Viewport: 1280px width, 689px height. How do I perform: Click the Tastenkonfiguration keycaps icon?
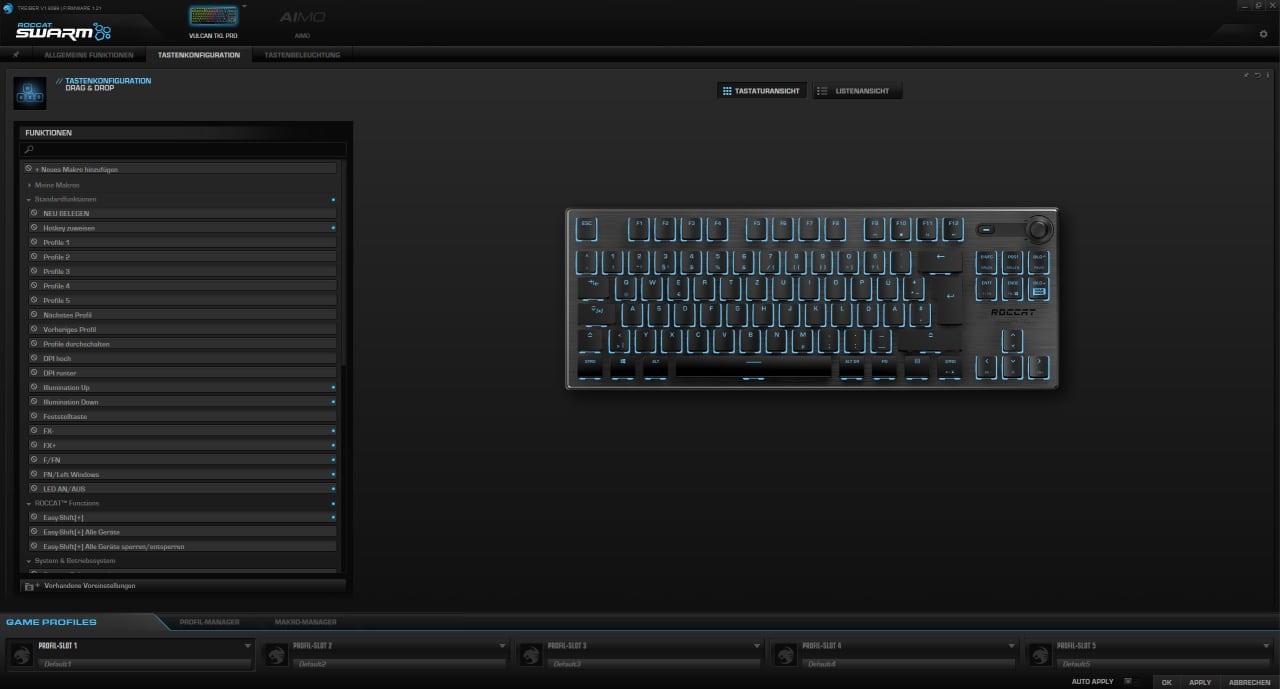pos(30,93)
